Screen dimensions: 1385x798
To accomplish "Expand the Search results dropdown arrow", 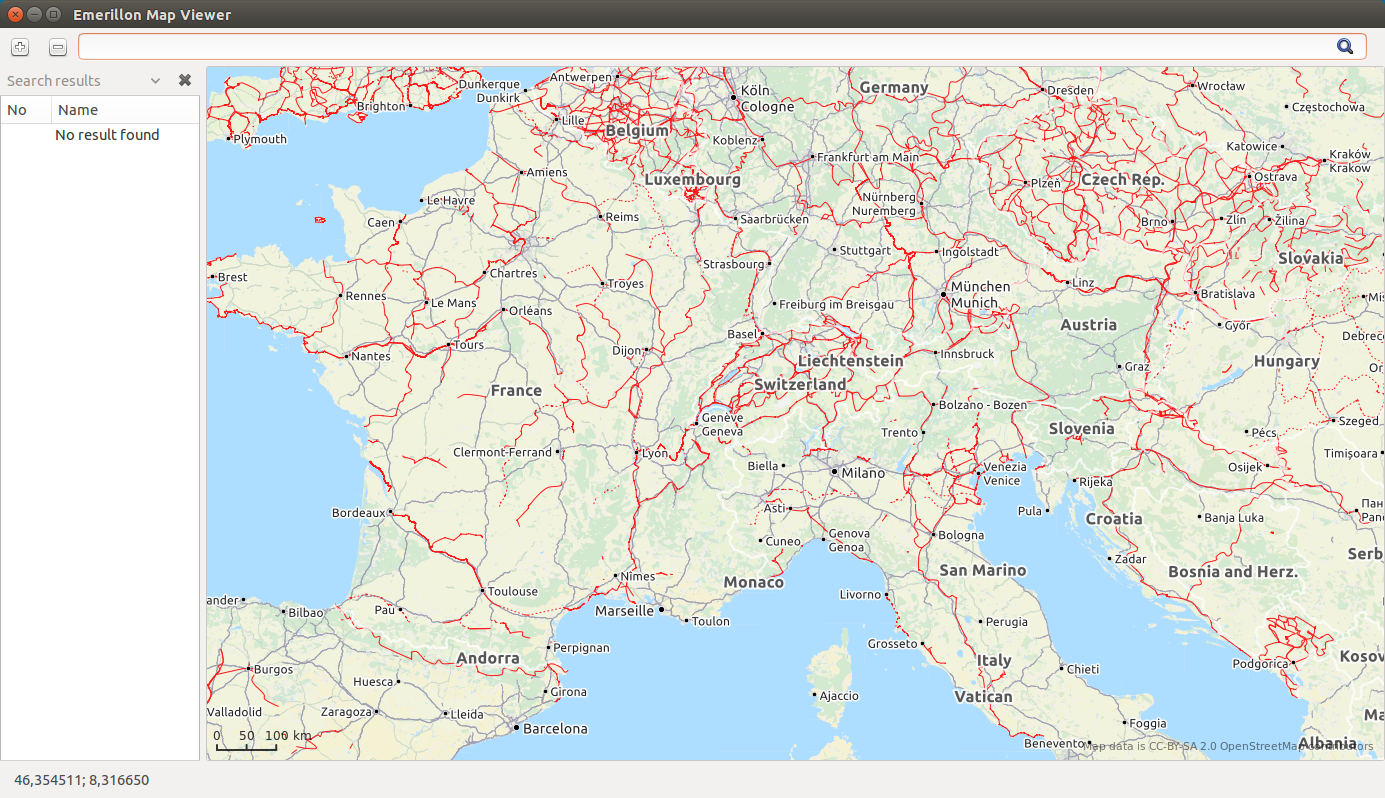I will tap(155, 81).
